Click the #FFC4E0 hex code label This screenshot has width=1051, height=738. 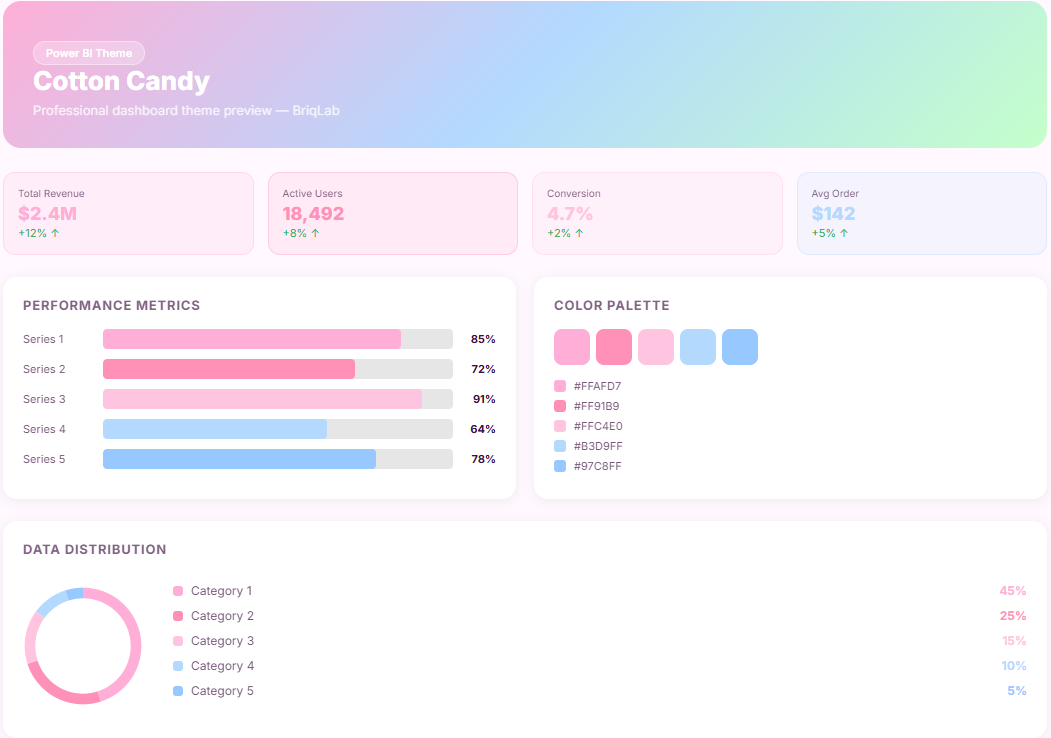point(598,426)
